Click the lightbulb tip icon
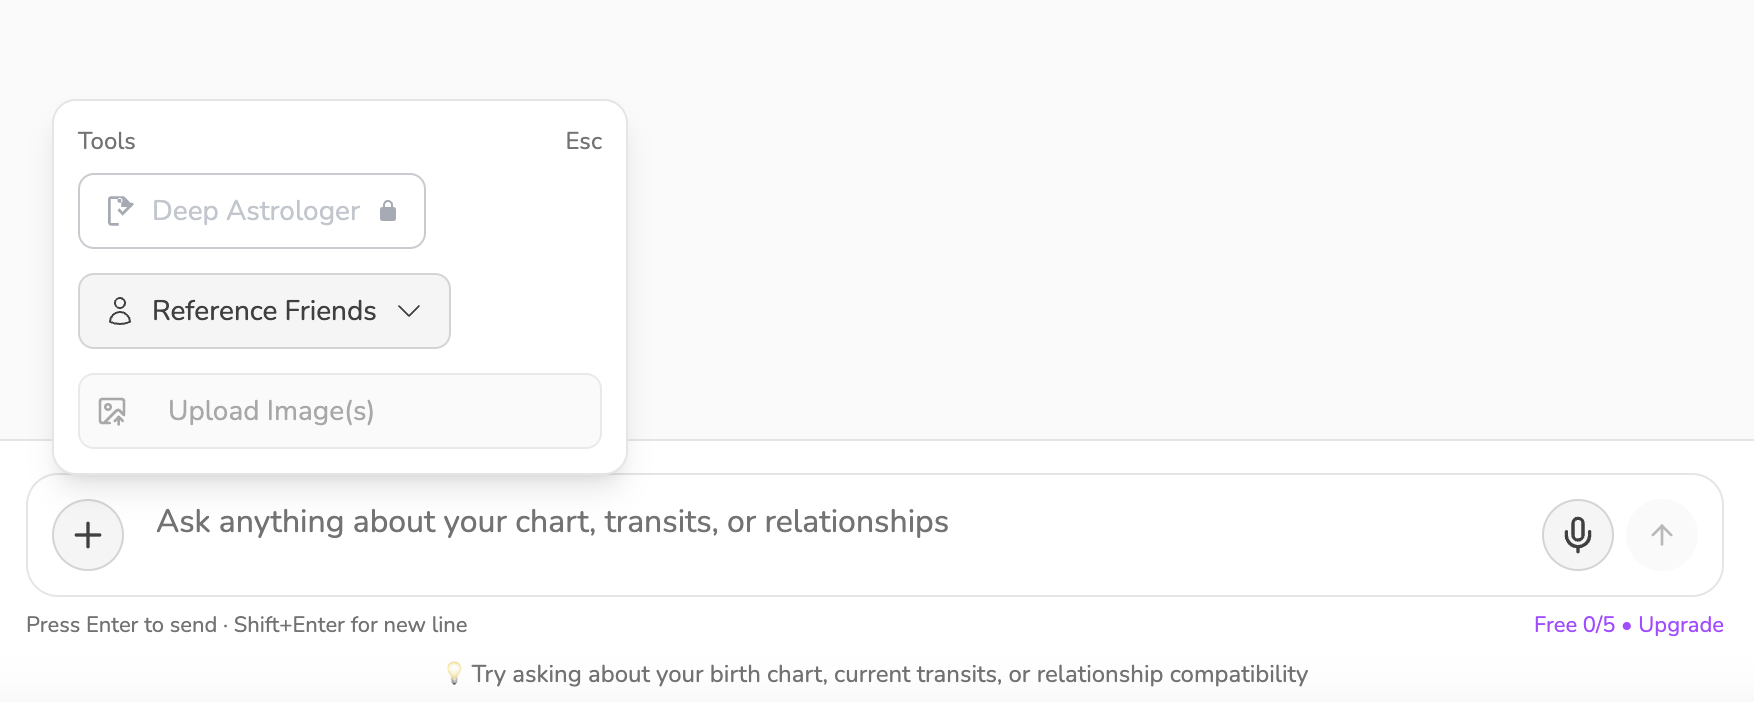Image resolution: width=1754 pixels, height=702 pixels. (x=455, y=673)
